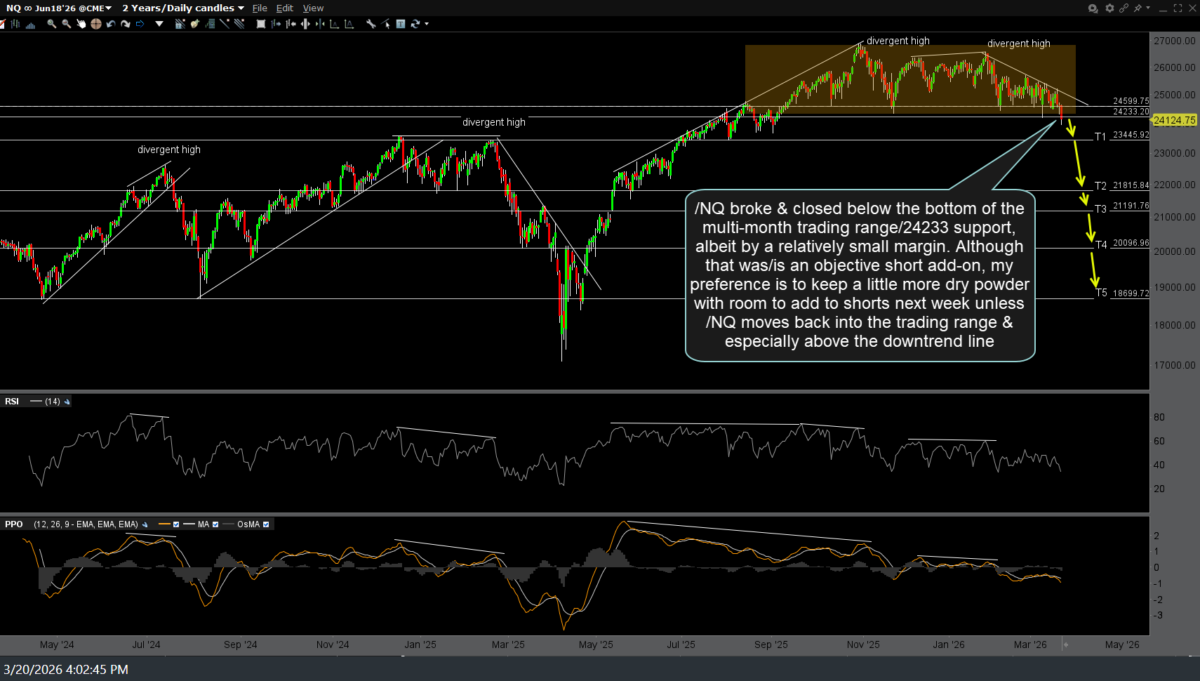The width and height of the screenshot is (1200, 681).
Task: Select the text annotation tool
Action: pyautogui.click(x=400, y=23)
